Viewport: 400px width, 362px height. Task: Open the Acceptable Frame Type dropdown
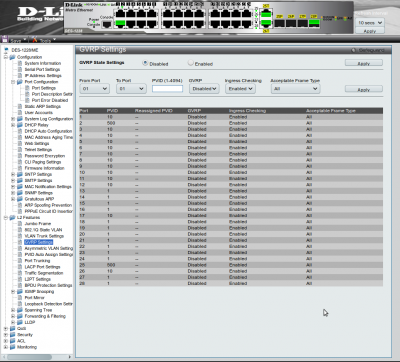point(295,89)
